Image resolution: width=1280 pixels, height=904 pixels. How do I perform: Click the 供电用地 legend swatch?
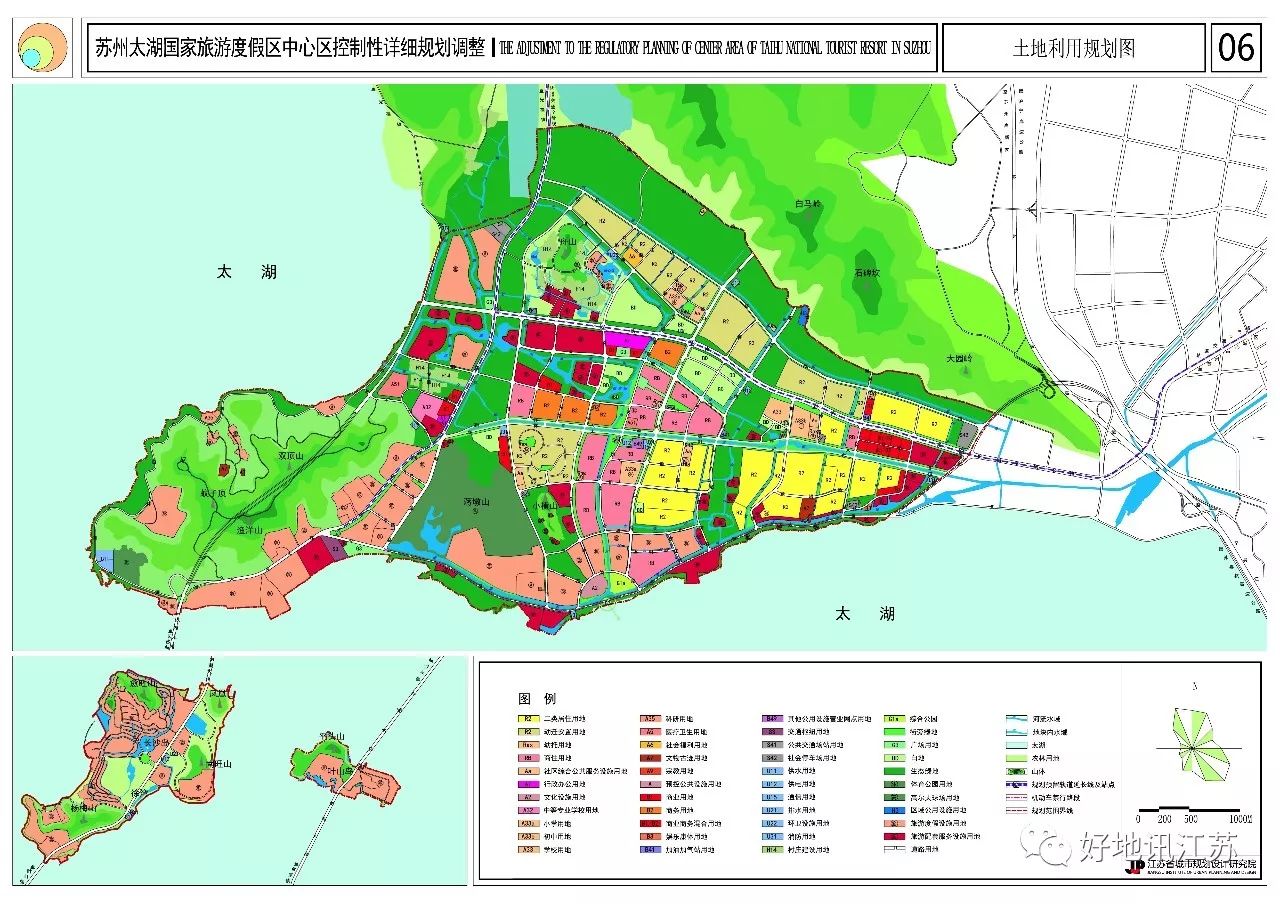tap(772, 784)
